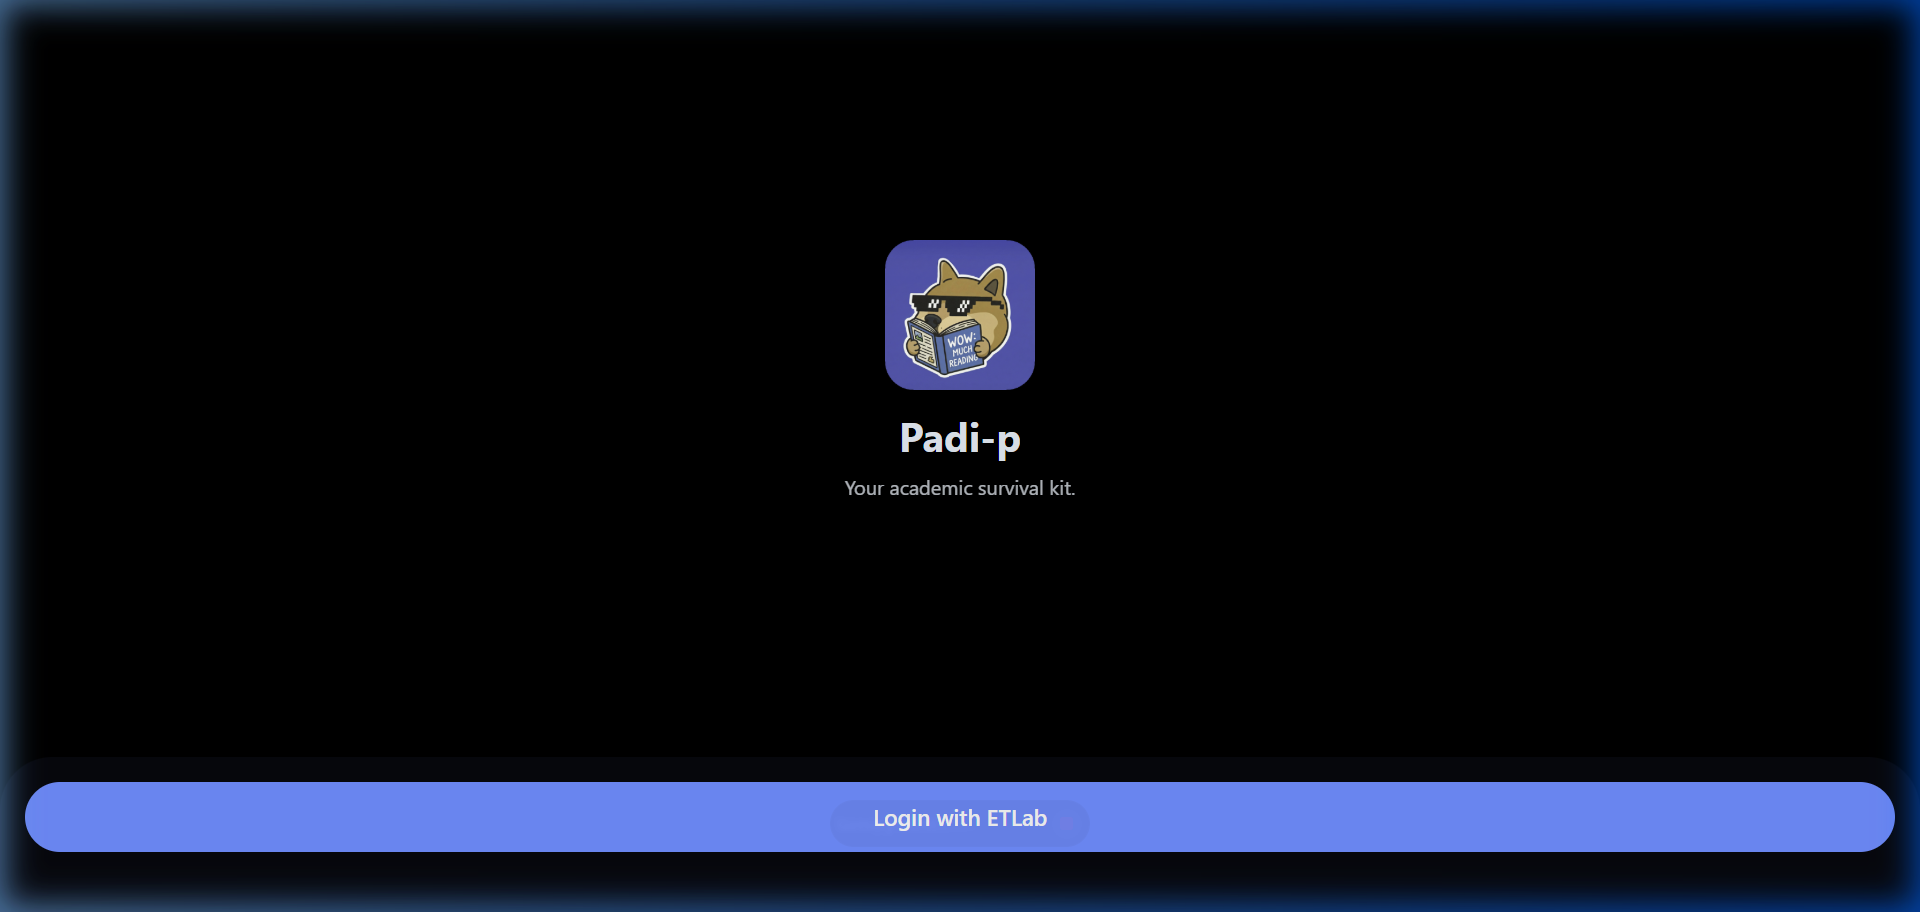Click the blue book held by doge
This screenshot has width=1920, height=912.
coord(946,348)
